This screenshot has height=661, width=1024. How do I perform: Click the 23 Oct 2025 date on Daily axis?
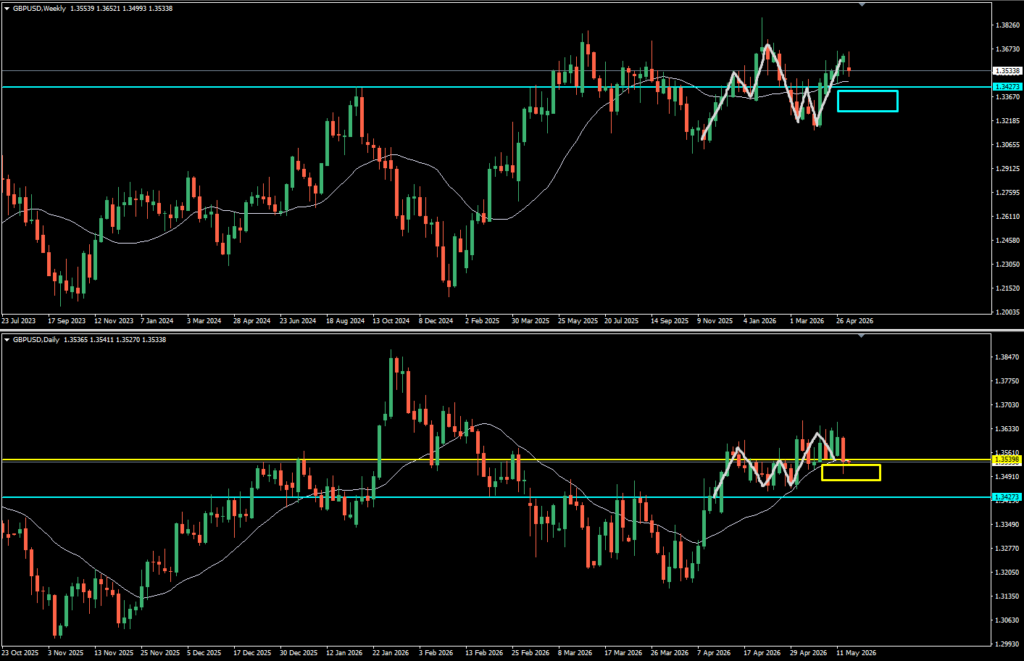20,653
